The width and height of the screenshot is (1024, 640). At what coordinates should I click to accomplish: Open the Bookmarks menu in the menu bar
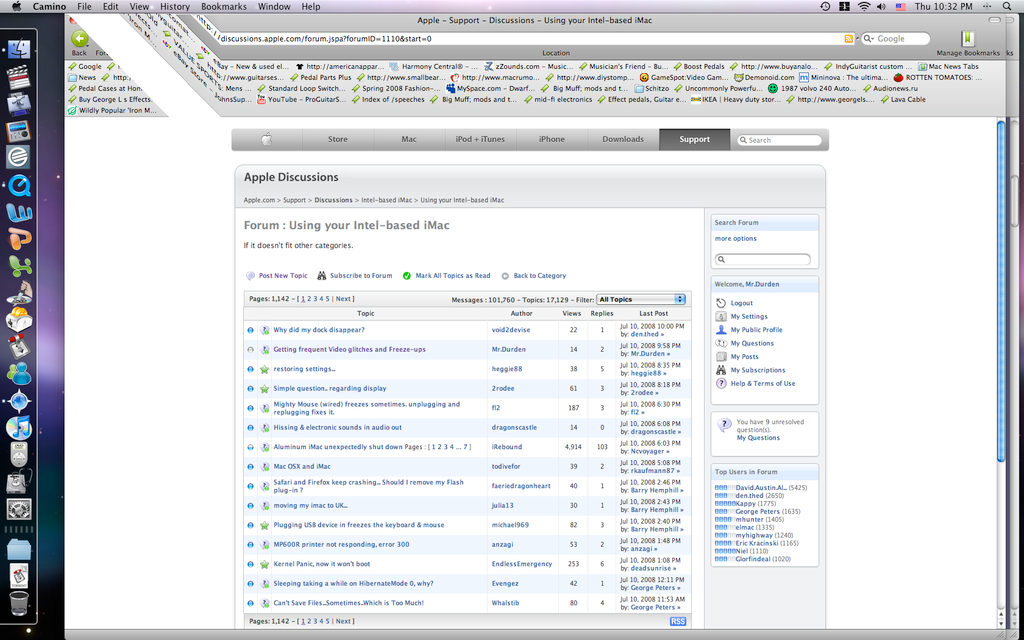223,6
